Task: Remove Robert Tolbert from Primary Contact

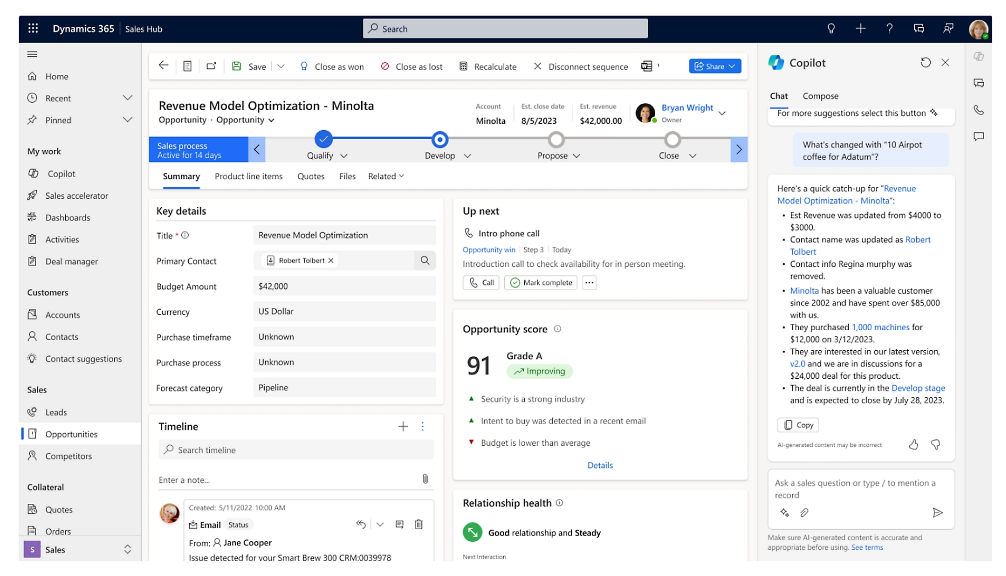Action: (x=331, y=260)
